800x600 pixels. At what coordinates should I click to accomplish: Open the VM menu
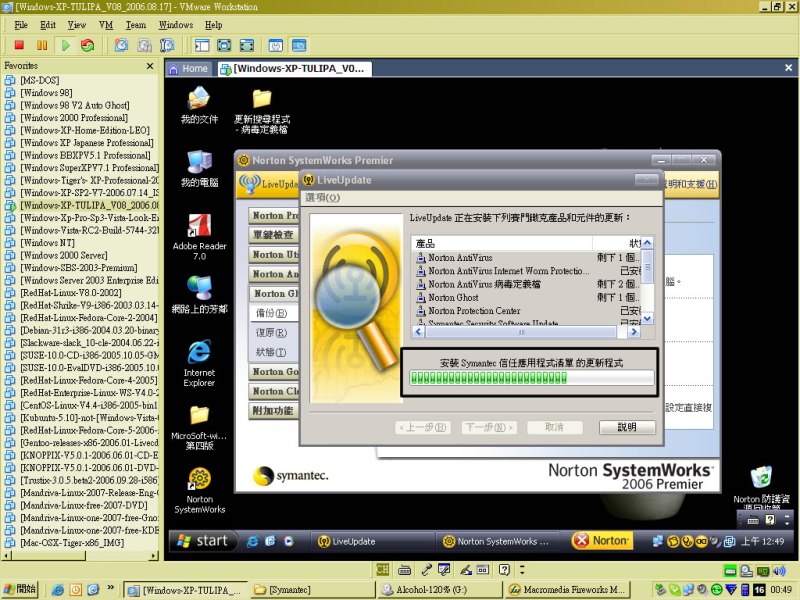pyautogui.click(x=106, y=25)
